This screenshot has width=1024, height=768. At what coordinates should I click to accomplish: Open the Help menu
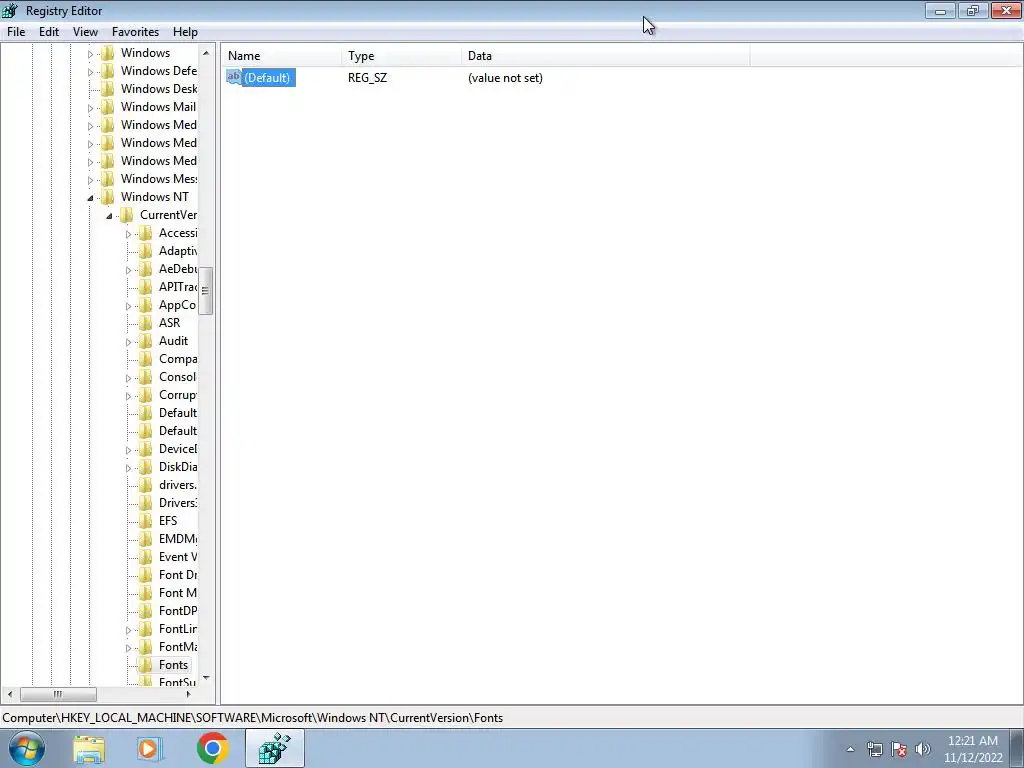[185, 31]
